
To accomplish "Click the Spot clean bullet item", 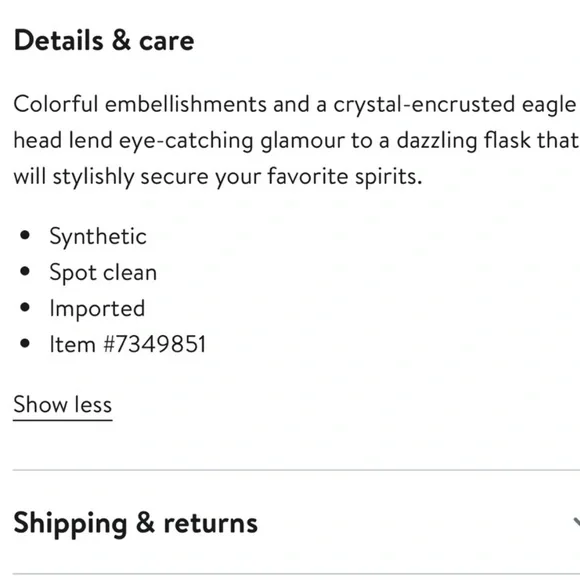I will 103,273.
